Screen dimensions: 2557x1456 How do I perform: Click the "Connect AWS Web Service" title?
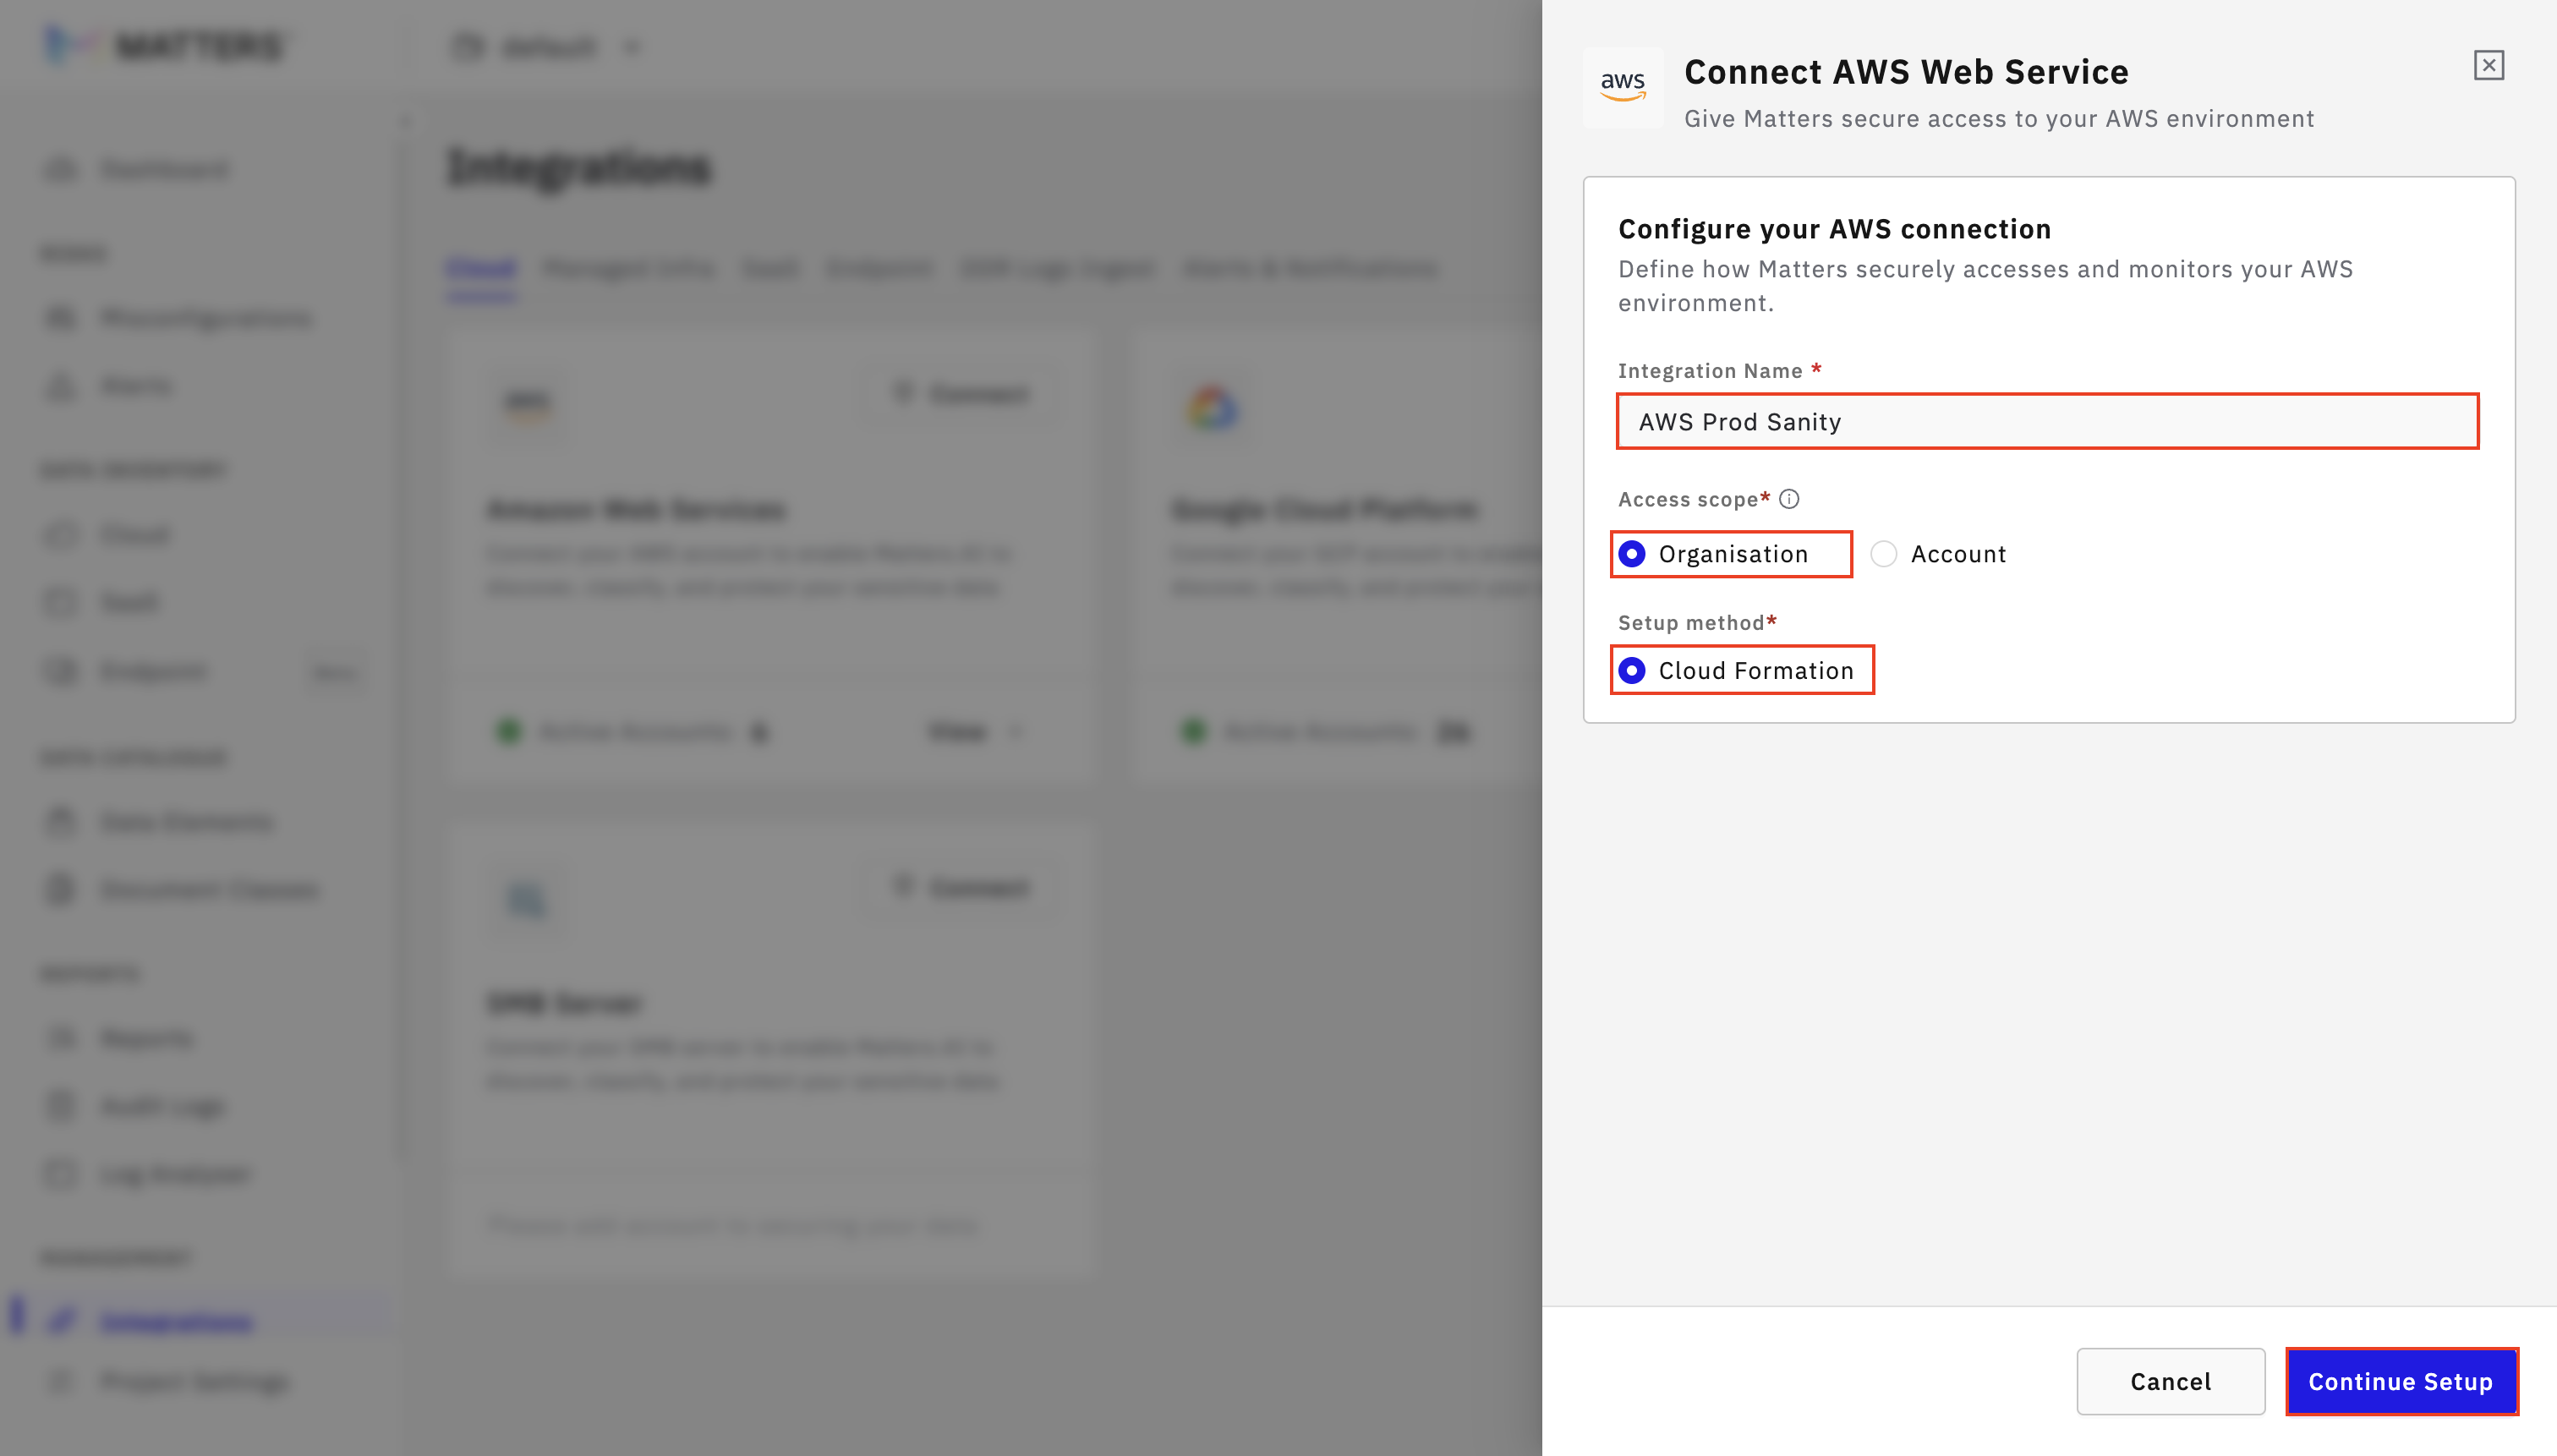1906,72
